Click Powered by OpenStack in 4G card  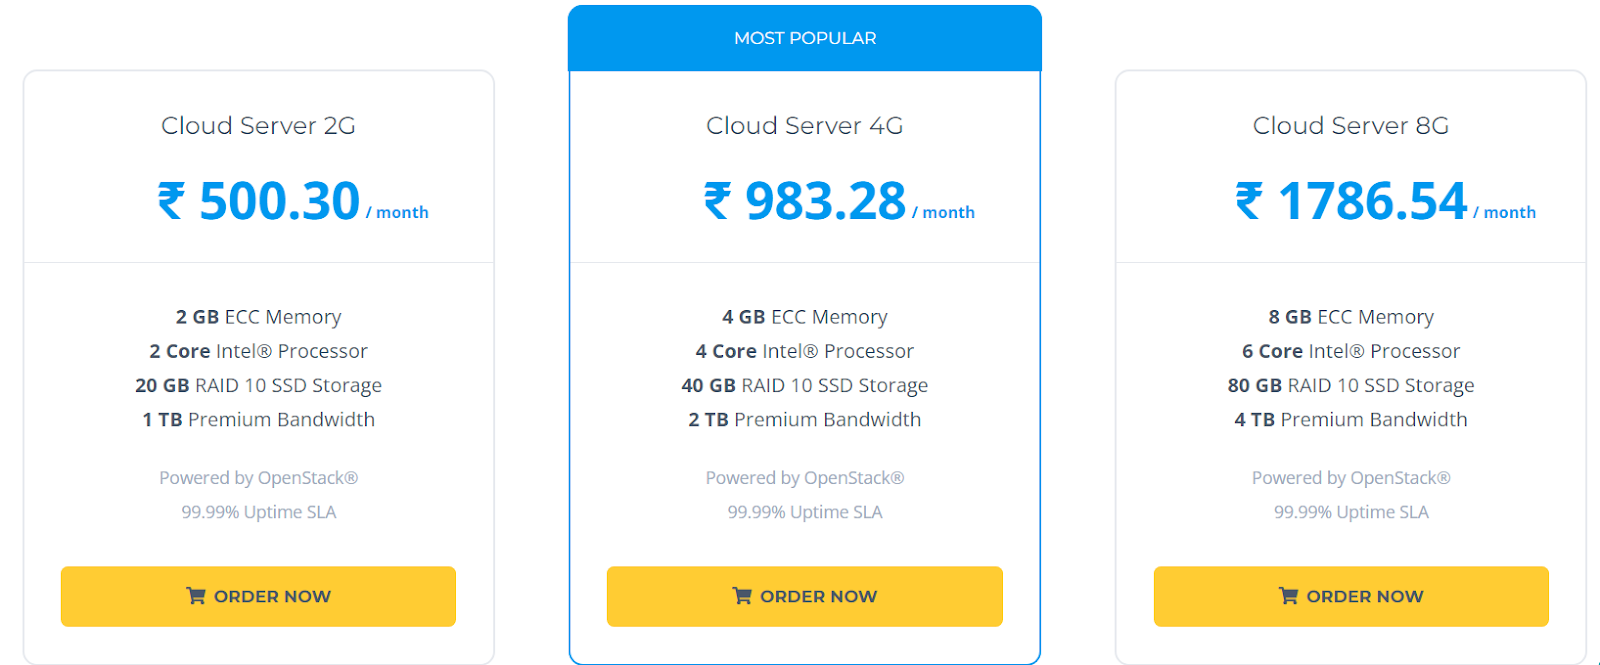click(x=805, y=478)
